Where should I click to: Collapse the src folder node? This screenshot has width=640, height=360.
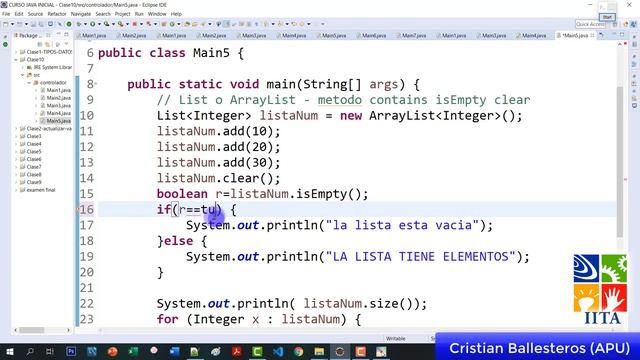pyautogui.click(x=23, y=75)
